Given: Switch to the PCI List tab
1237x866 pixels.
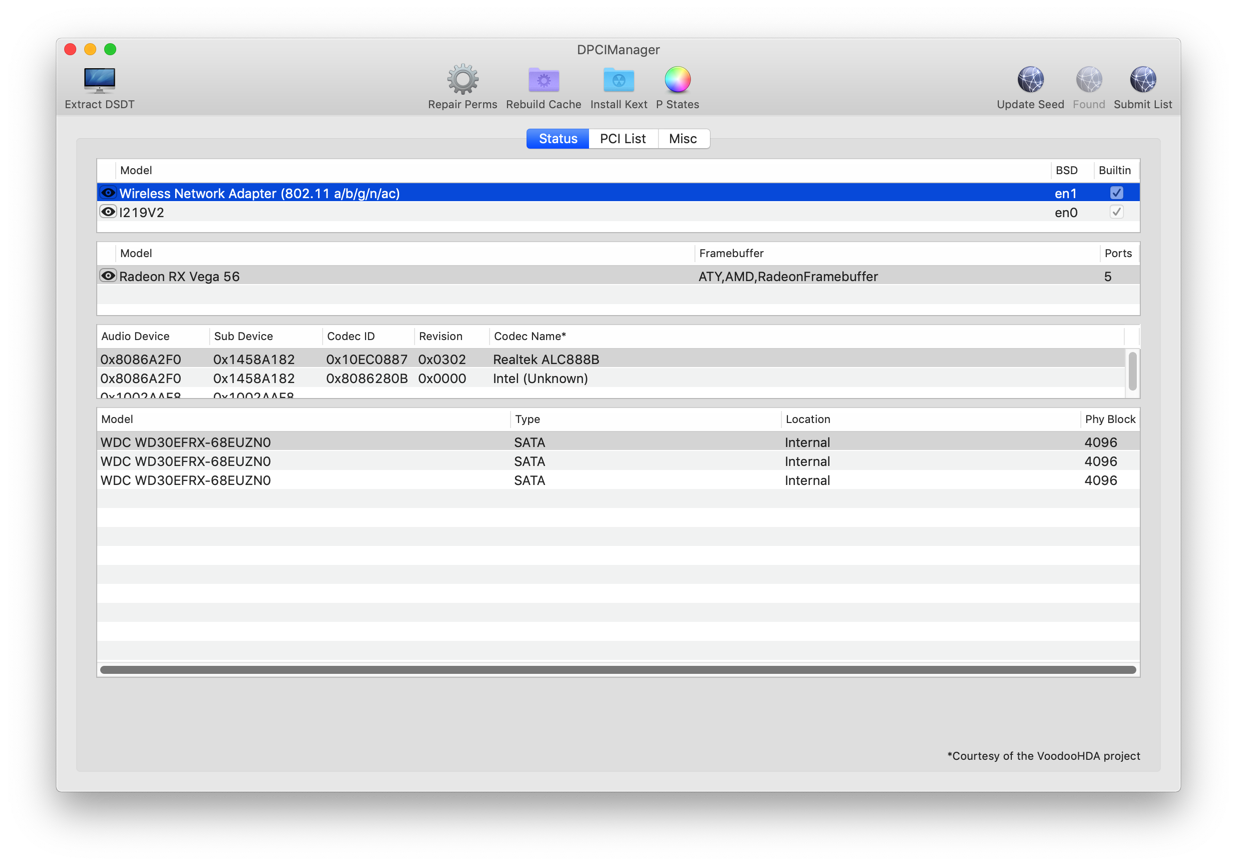Looking at the screenshot, I should pyautogui.click(x=623, y=139).
